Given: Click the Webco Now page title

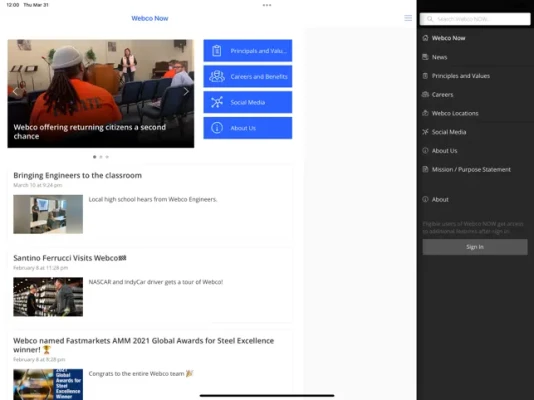Looking at the screenshot, I should point(150,18).
